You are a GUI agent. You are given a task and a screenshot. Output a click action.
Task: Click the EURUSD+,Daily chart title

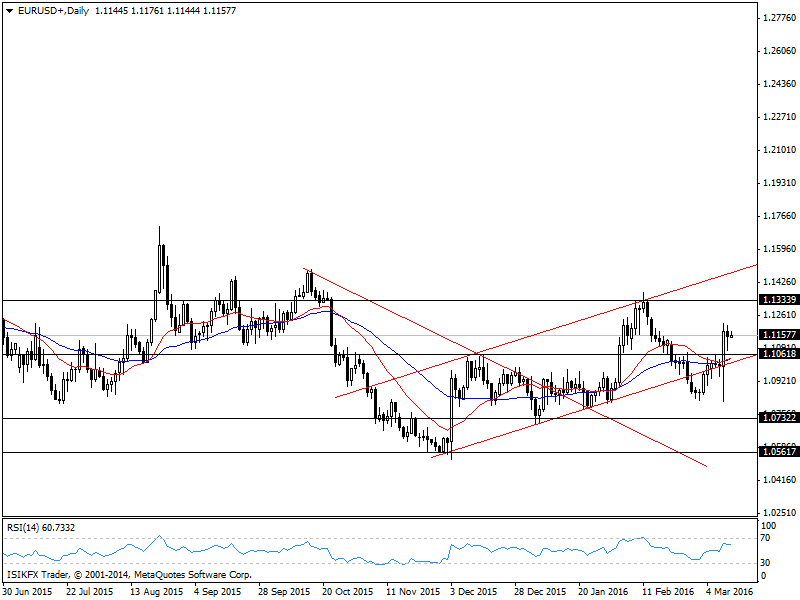click(54, 11)
